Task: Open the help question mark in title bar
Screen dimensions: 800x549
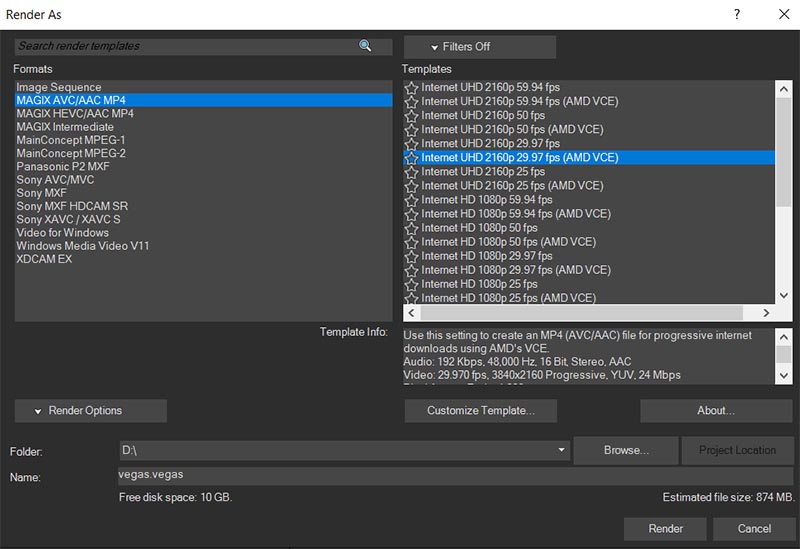Action: click(737, 14)
